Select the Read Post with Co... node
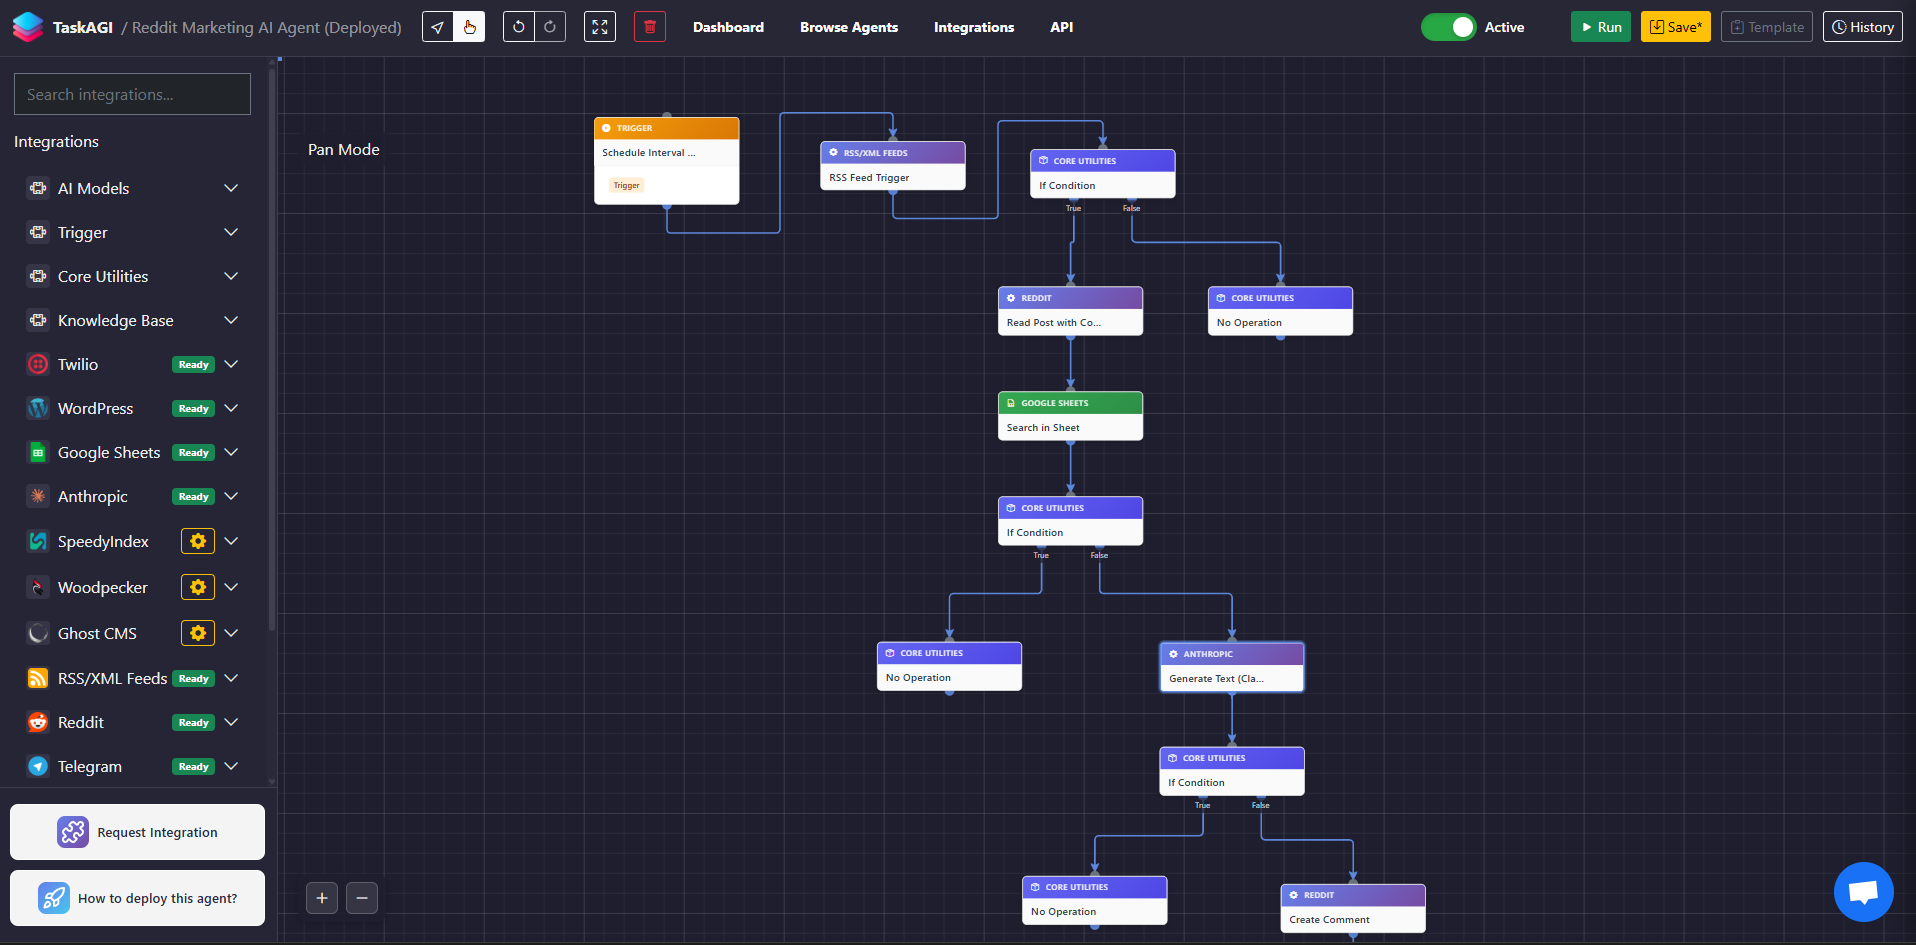Viewport: 1916px width, 945px height. (x=1070, y=311)
